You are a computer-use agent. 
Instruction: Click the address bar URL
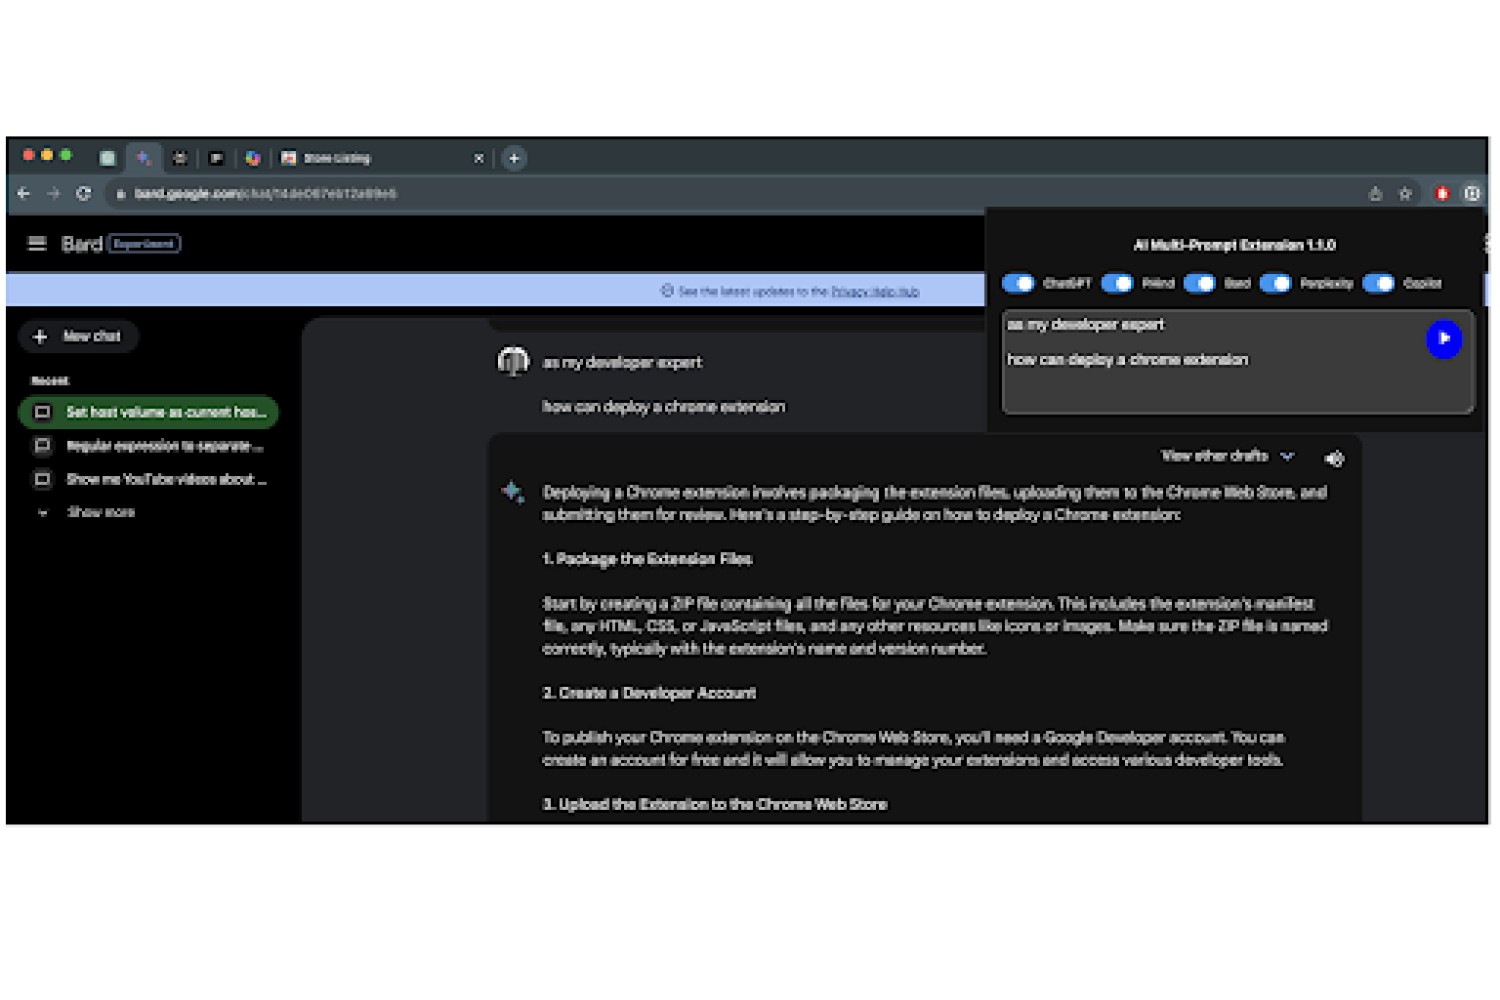[x=266, y=194]
